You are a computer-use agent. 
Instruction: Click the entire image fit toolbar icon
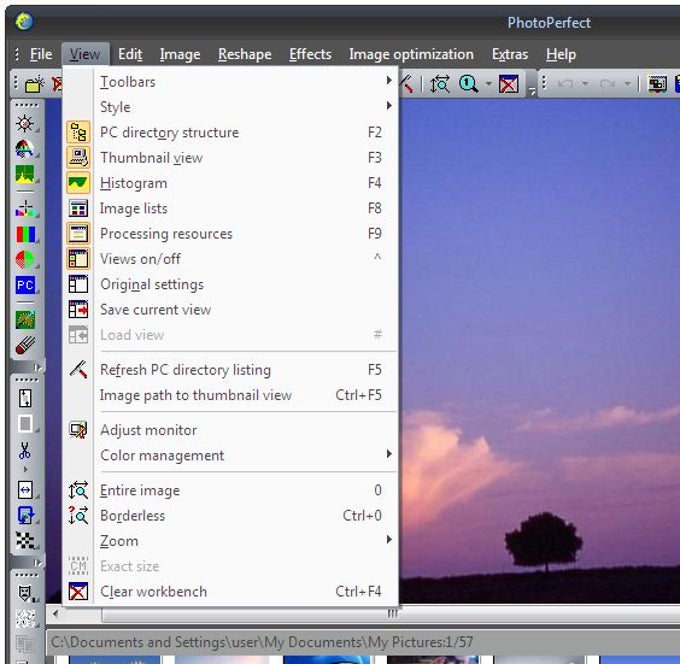pyautogui.click(x=440, y=84)
